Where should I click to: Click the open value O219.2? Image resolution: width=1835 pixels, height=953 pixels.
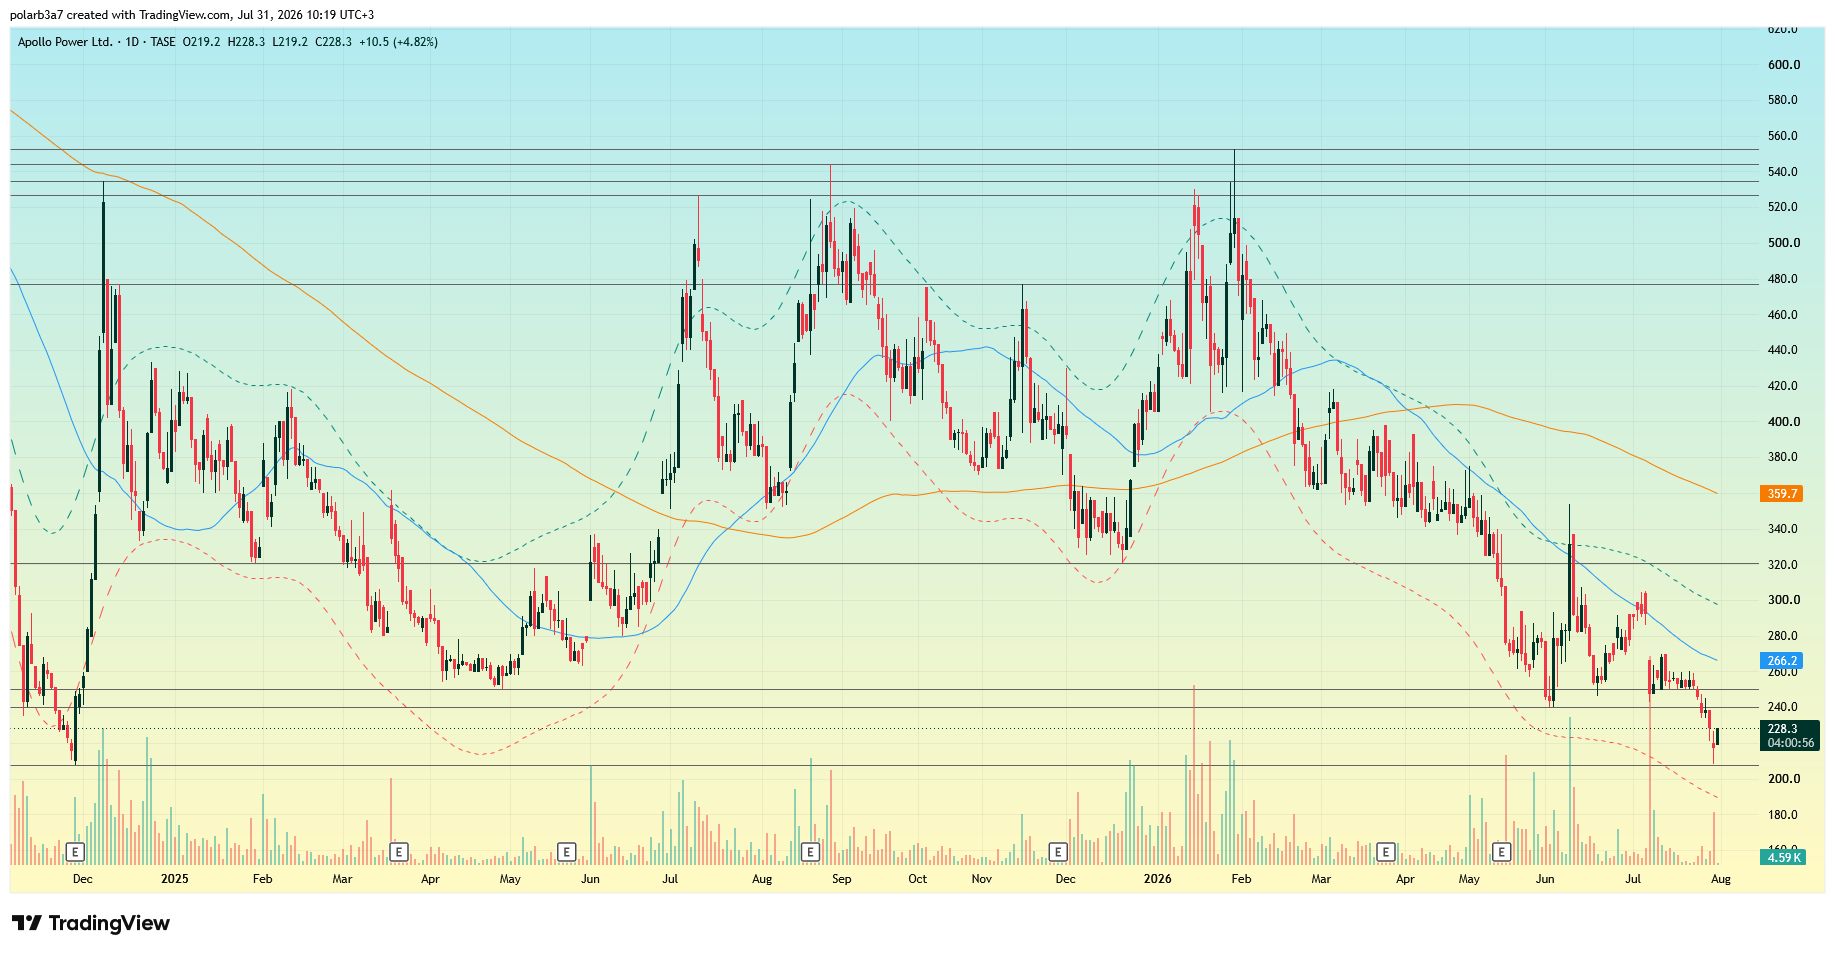[x=201, y=42]
